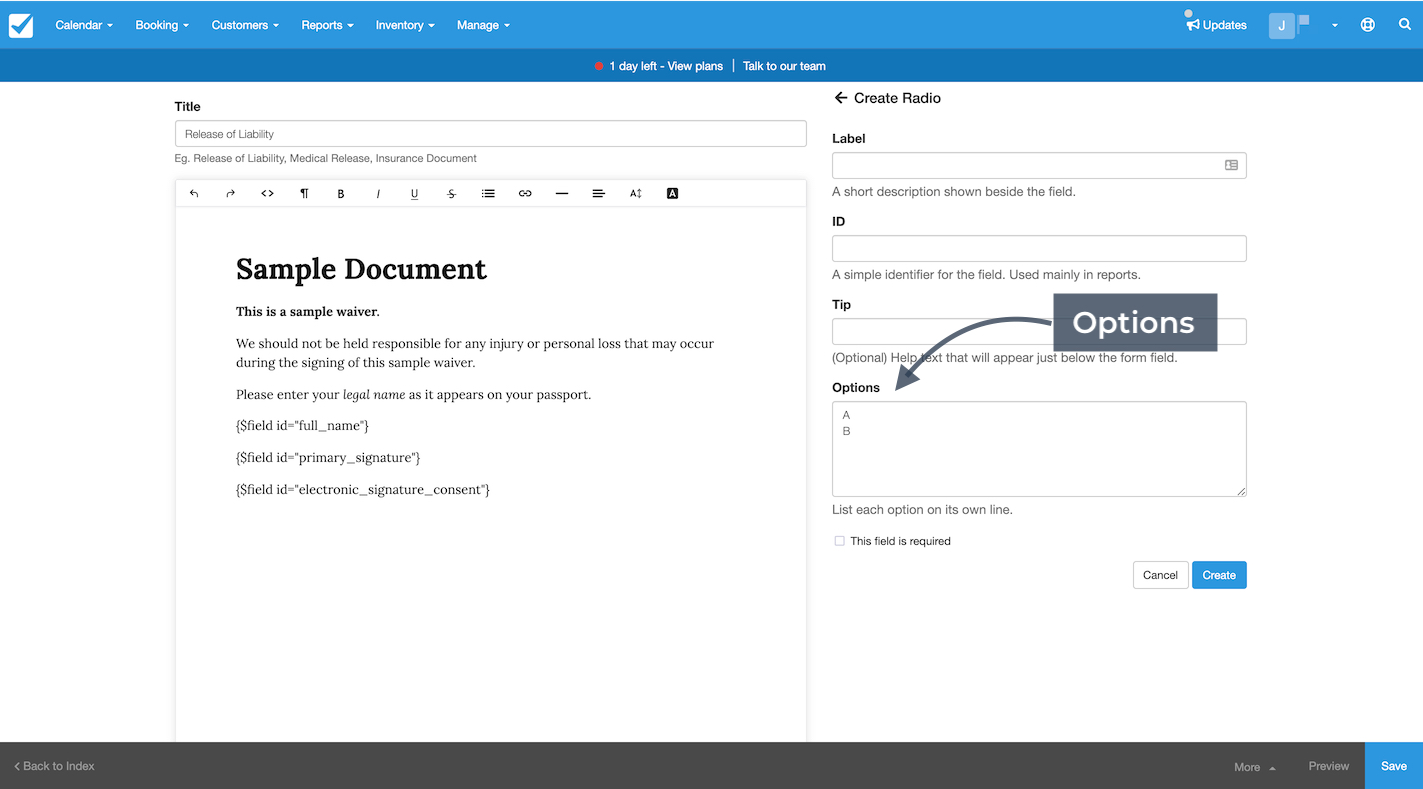Insert a horizontal line
The width and height of the screenshot is (1423, 789).
point(562,193)
